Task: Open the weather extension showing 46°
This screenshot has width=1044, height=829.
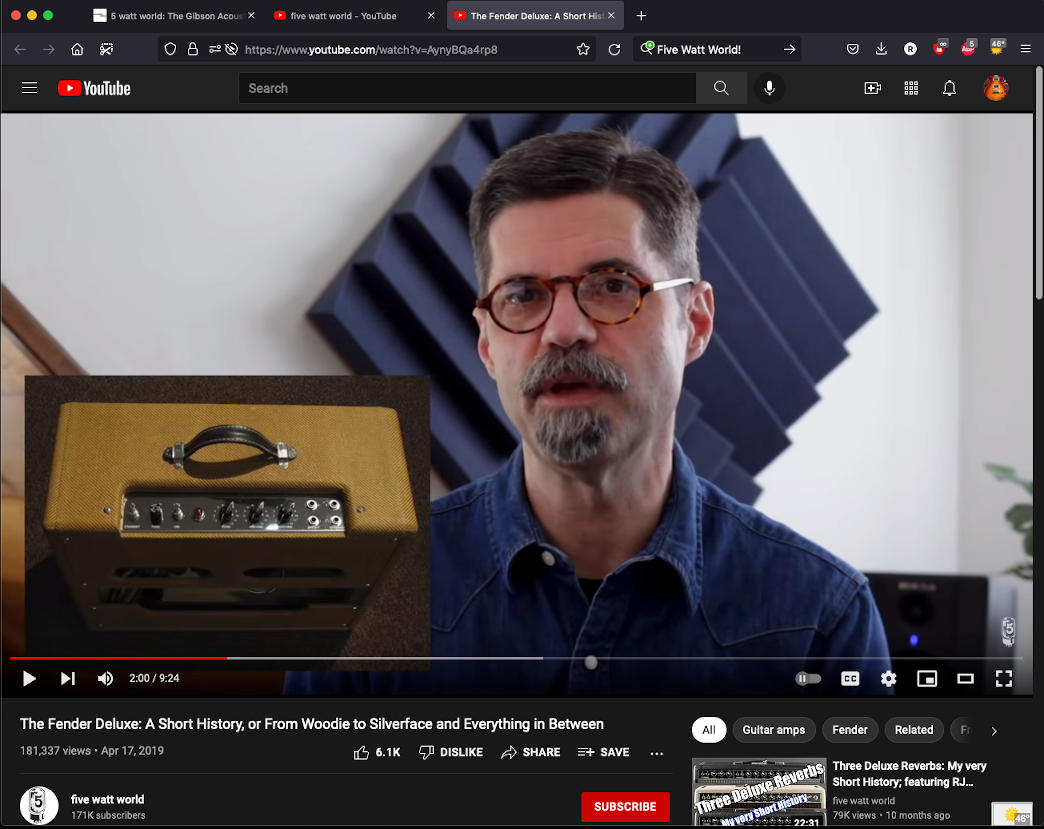Action: pos(997,47)
